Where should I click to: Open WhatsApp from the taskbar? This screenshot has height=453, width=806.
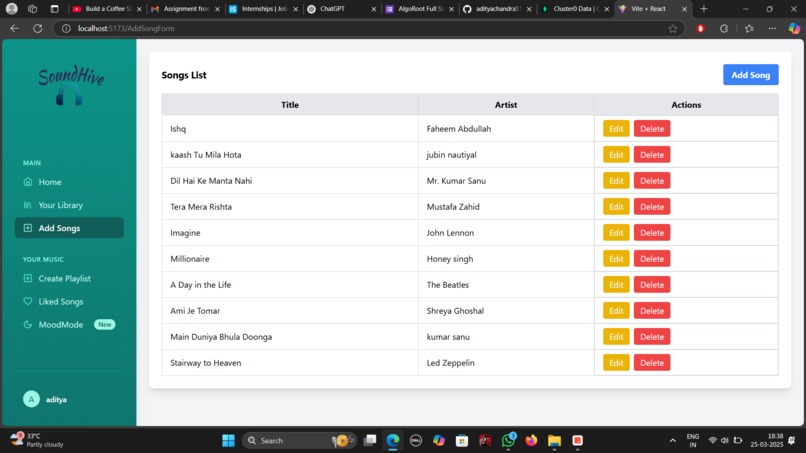pyautogui.click(x=508, y=441)
